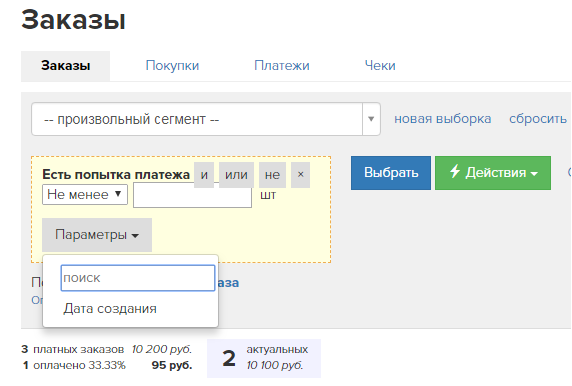Toggle the 'не' negation operator
572x386 pixels.
pyautogui.click(x=273, y=175)
